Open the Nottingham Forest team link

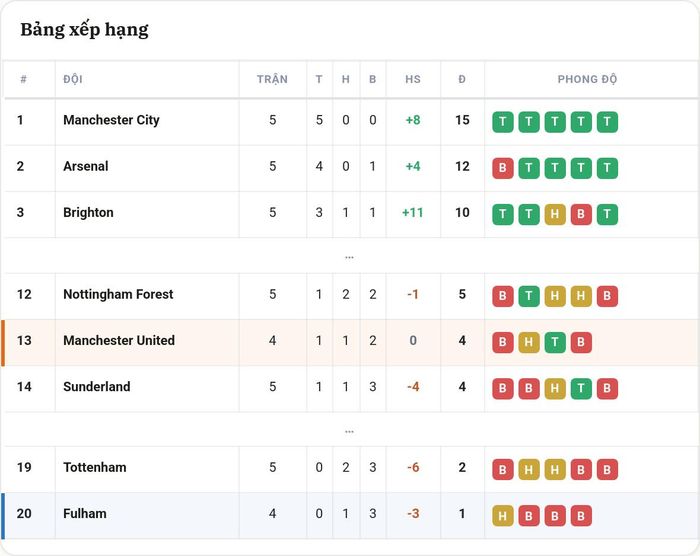click(118, 294)
